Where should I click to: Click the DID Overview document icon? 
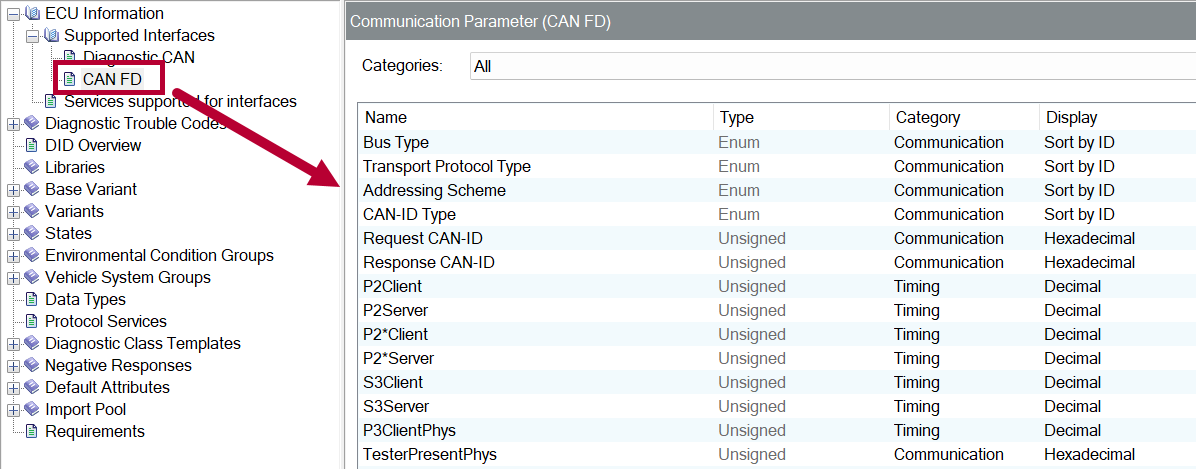coord(31,145)
